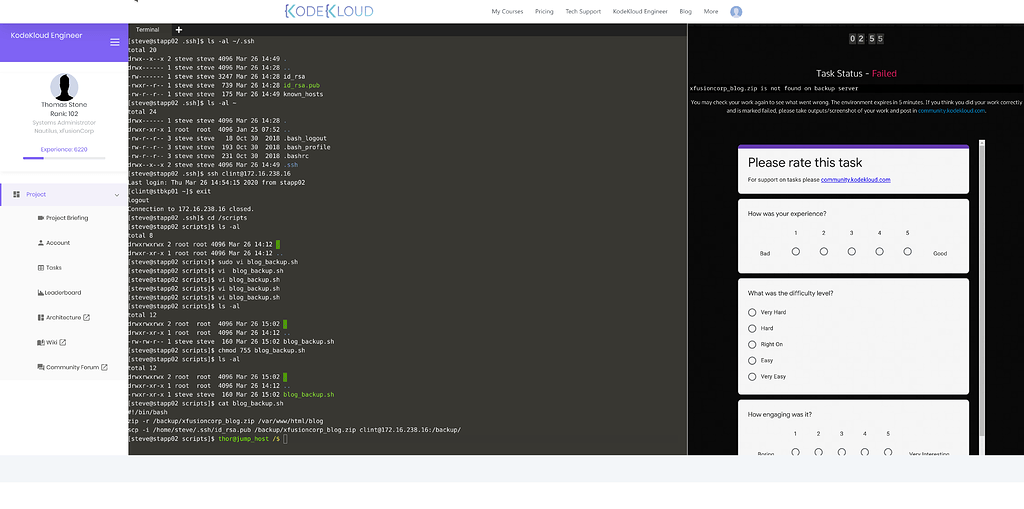The image size is (1024, 509).
Task: Switch to the Terminal tab
Action: (147, 30)
